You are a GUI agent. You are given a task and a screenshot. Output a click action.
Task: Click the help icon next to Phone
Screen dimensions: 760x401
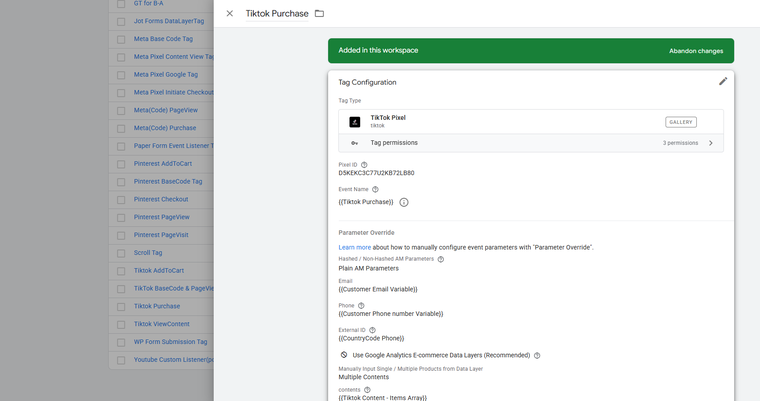[x=361, y=306]
